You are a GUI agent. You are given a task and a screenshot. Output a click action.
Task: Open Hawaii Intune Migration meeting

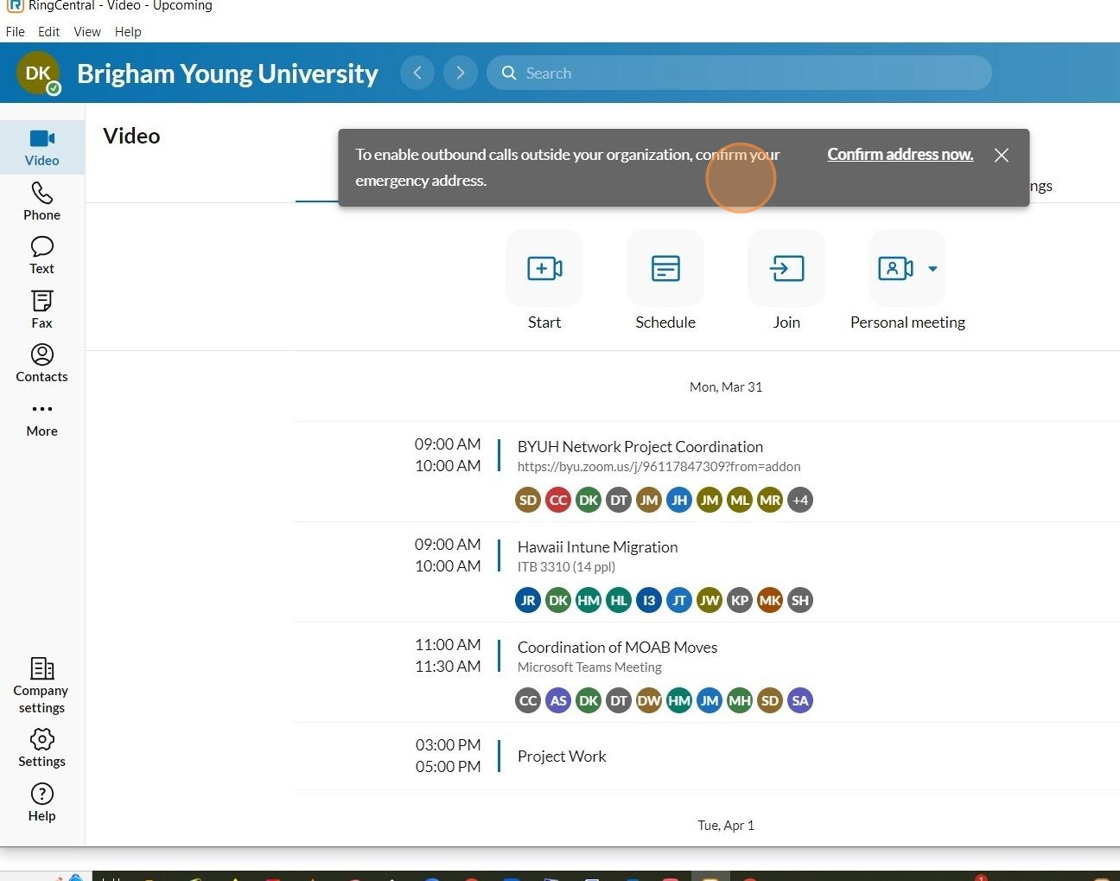(x=597, y=547)
